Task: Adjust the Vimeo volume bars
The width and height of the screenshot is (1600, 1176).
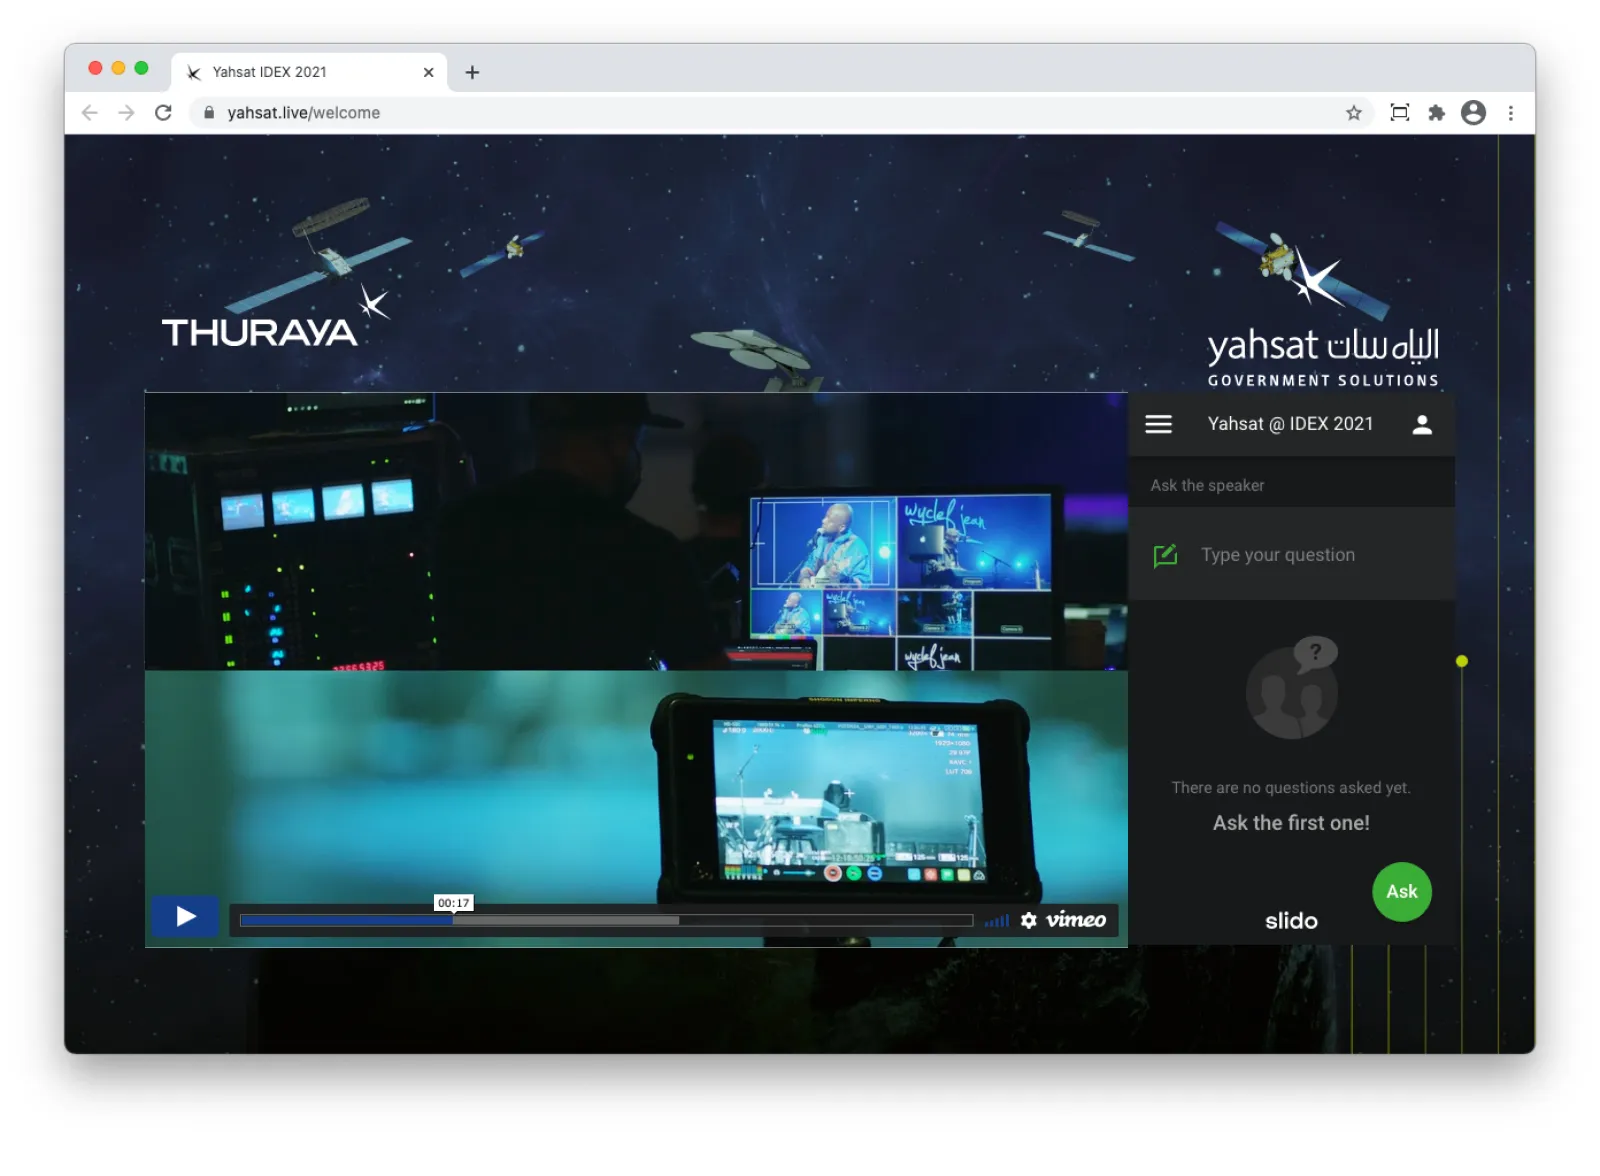Action: click(x=997, y=920)
